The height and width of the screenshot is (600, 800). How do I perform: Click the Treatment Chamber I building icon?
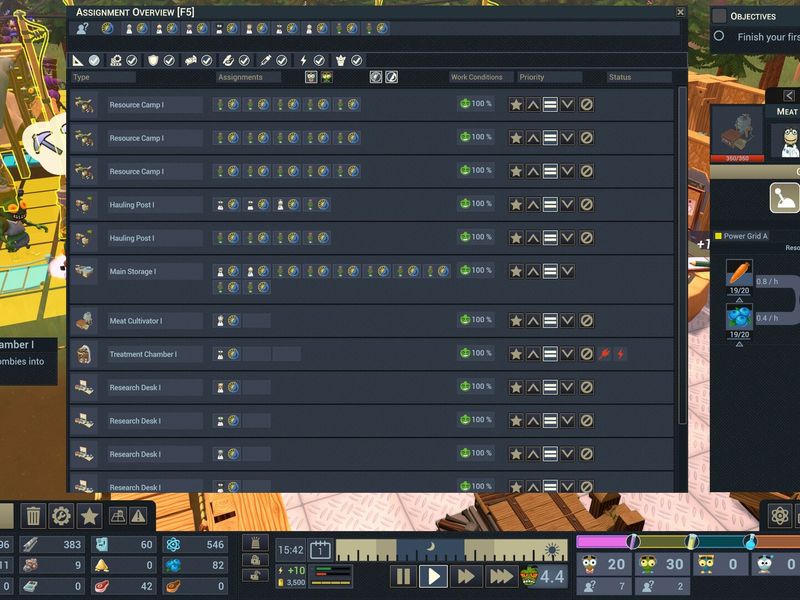84,354
